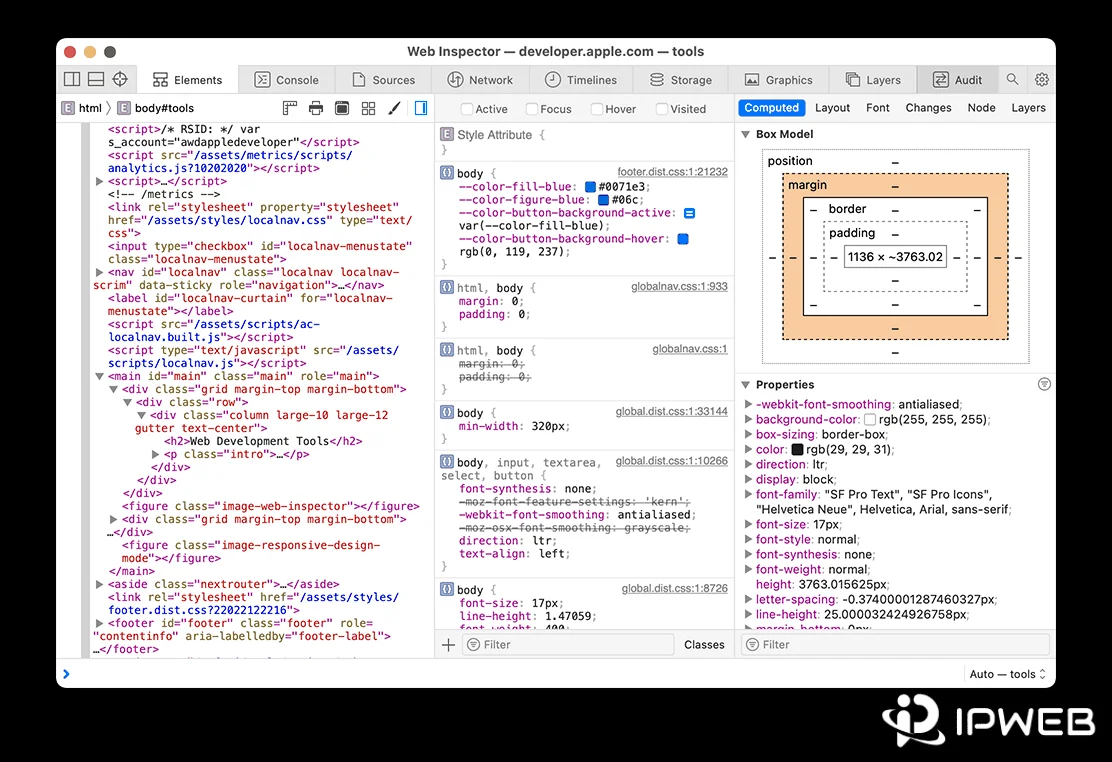Select the Computed sidebar panel
1112x762 pixels.
coord(771,108)
